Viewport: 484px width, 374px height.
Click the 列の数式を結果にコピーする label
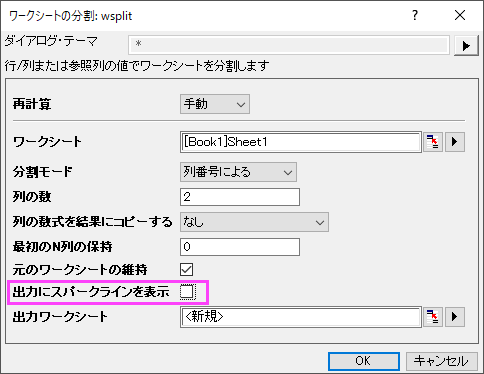(x=93, y=222)
